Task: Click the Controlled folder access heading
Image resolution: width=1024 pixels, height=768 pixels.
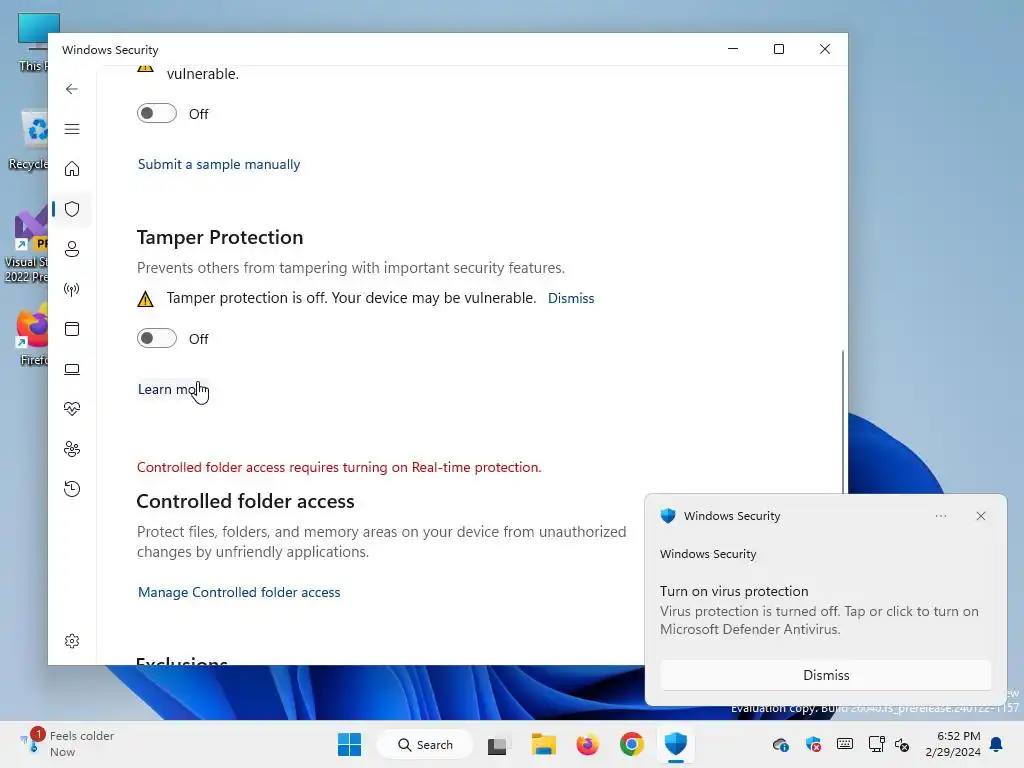Action: pyautogui.click(x=246, y=501)
